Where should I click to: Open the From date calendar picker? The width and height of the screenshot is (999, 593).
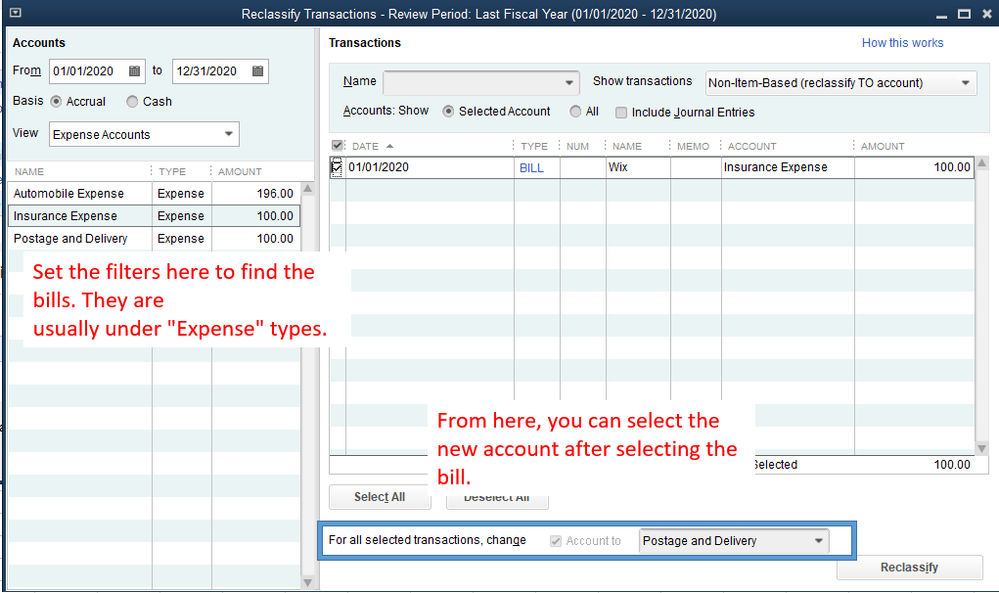tap(134, 71)
